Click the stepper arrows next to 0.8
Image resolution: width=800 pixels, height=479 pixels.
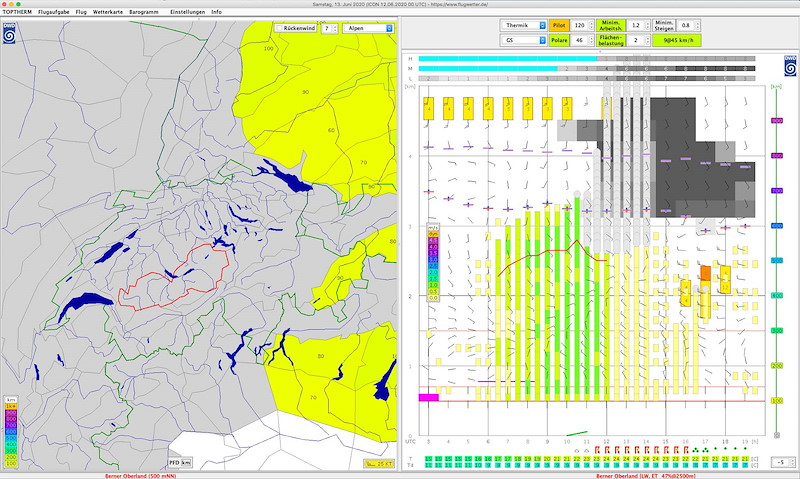697,25
